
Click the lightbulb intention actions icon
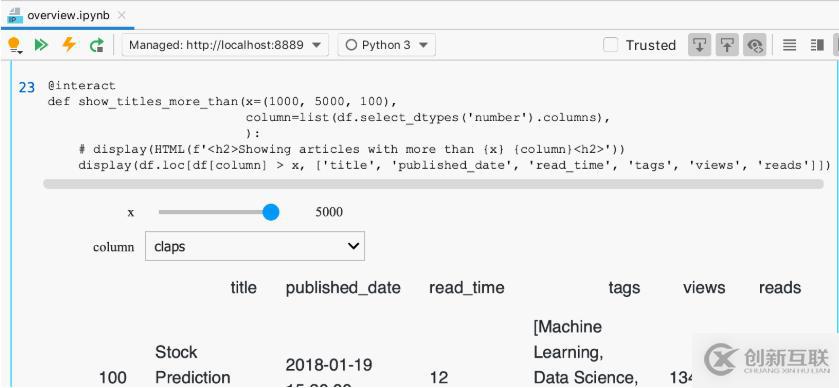coord(14,45)
